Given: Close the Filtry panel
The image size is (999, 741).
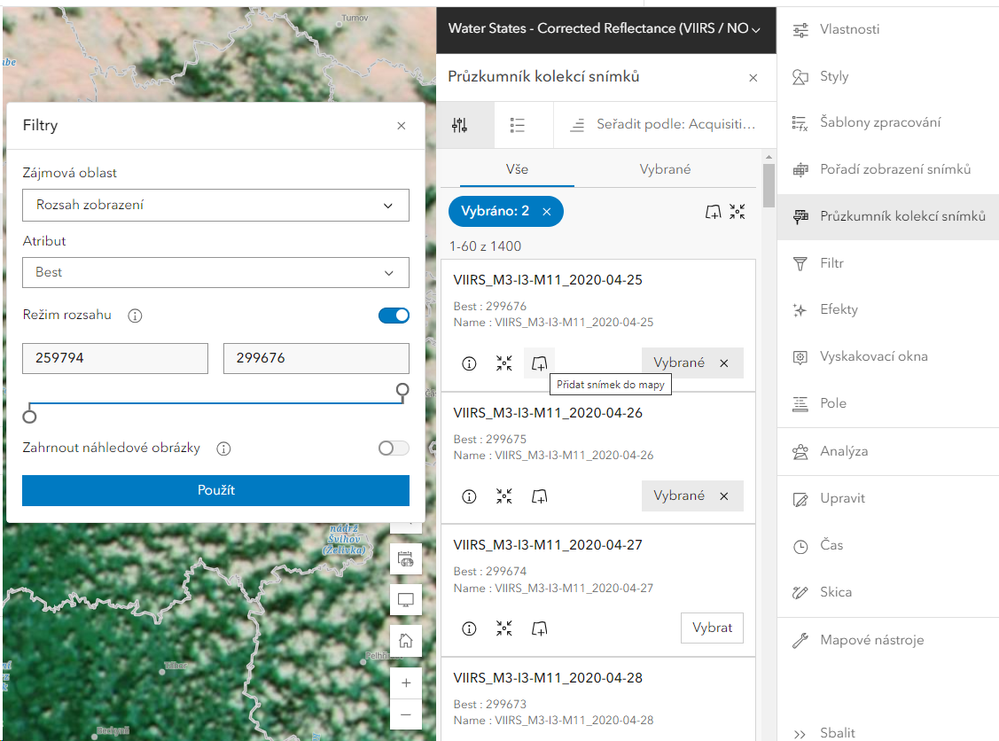Looking at the screenshot, I should tap(401, 126).
